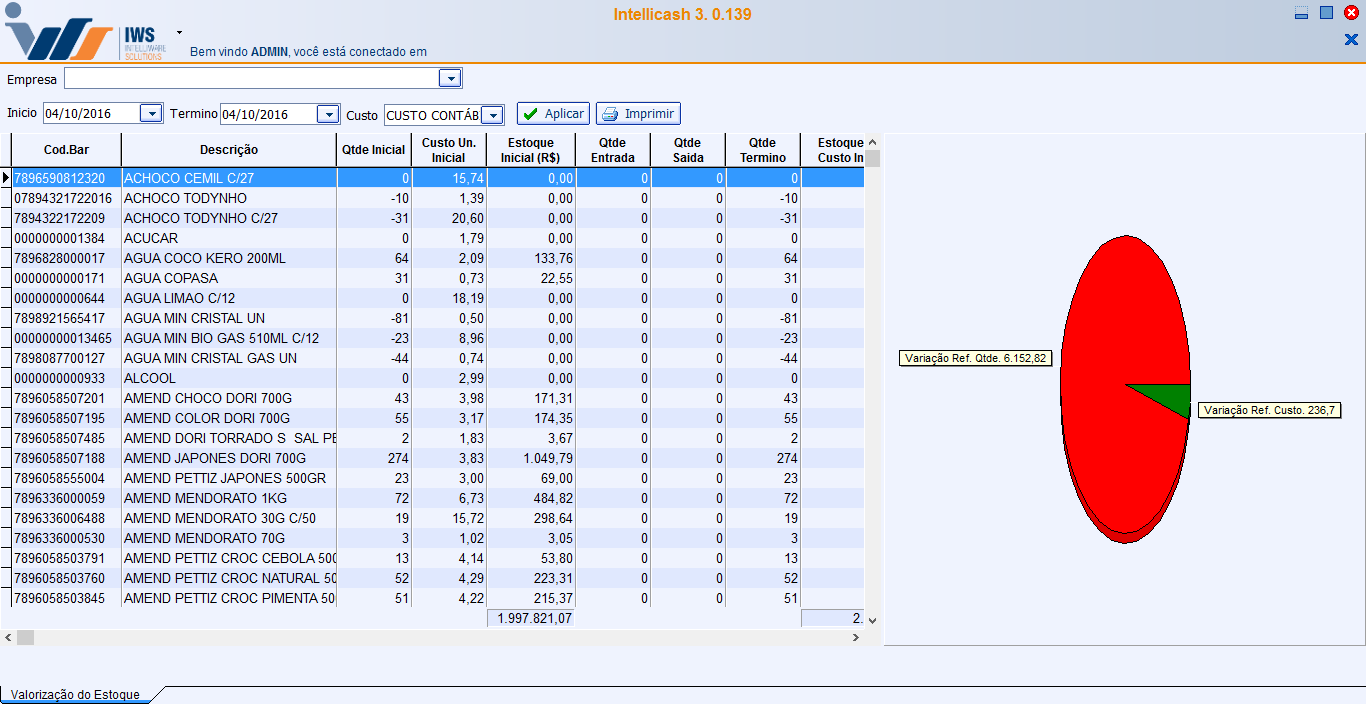This screenshot has width=1366, height=704.
Task: Click the Variação Ref. Custo chart label
Action: (1268, 410)
